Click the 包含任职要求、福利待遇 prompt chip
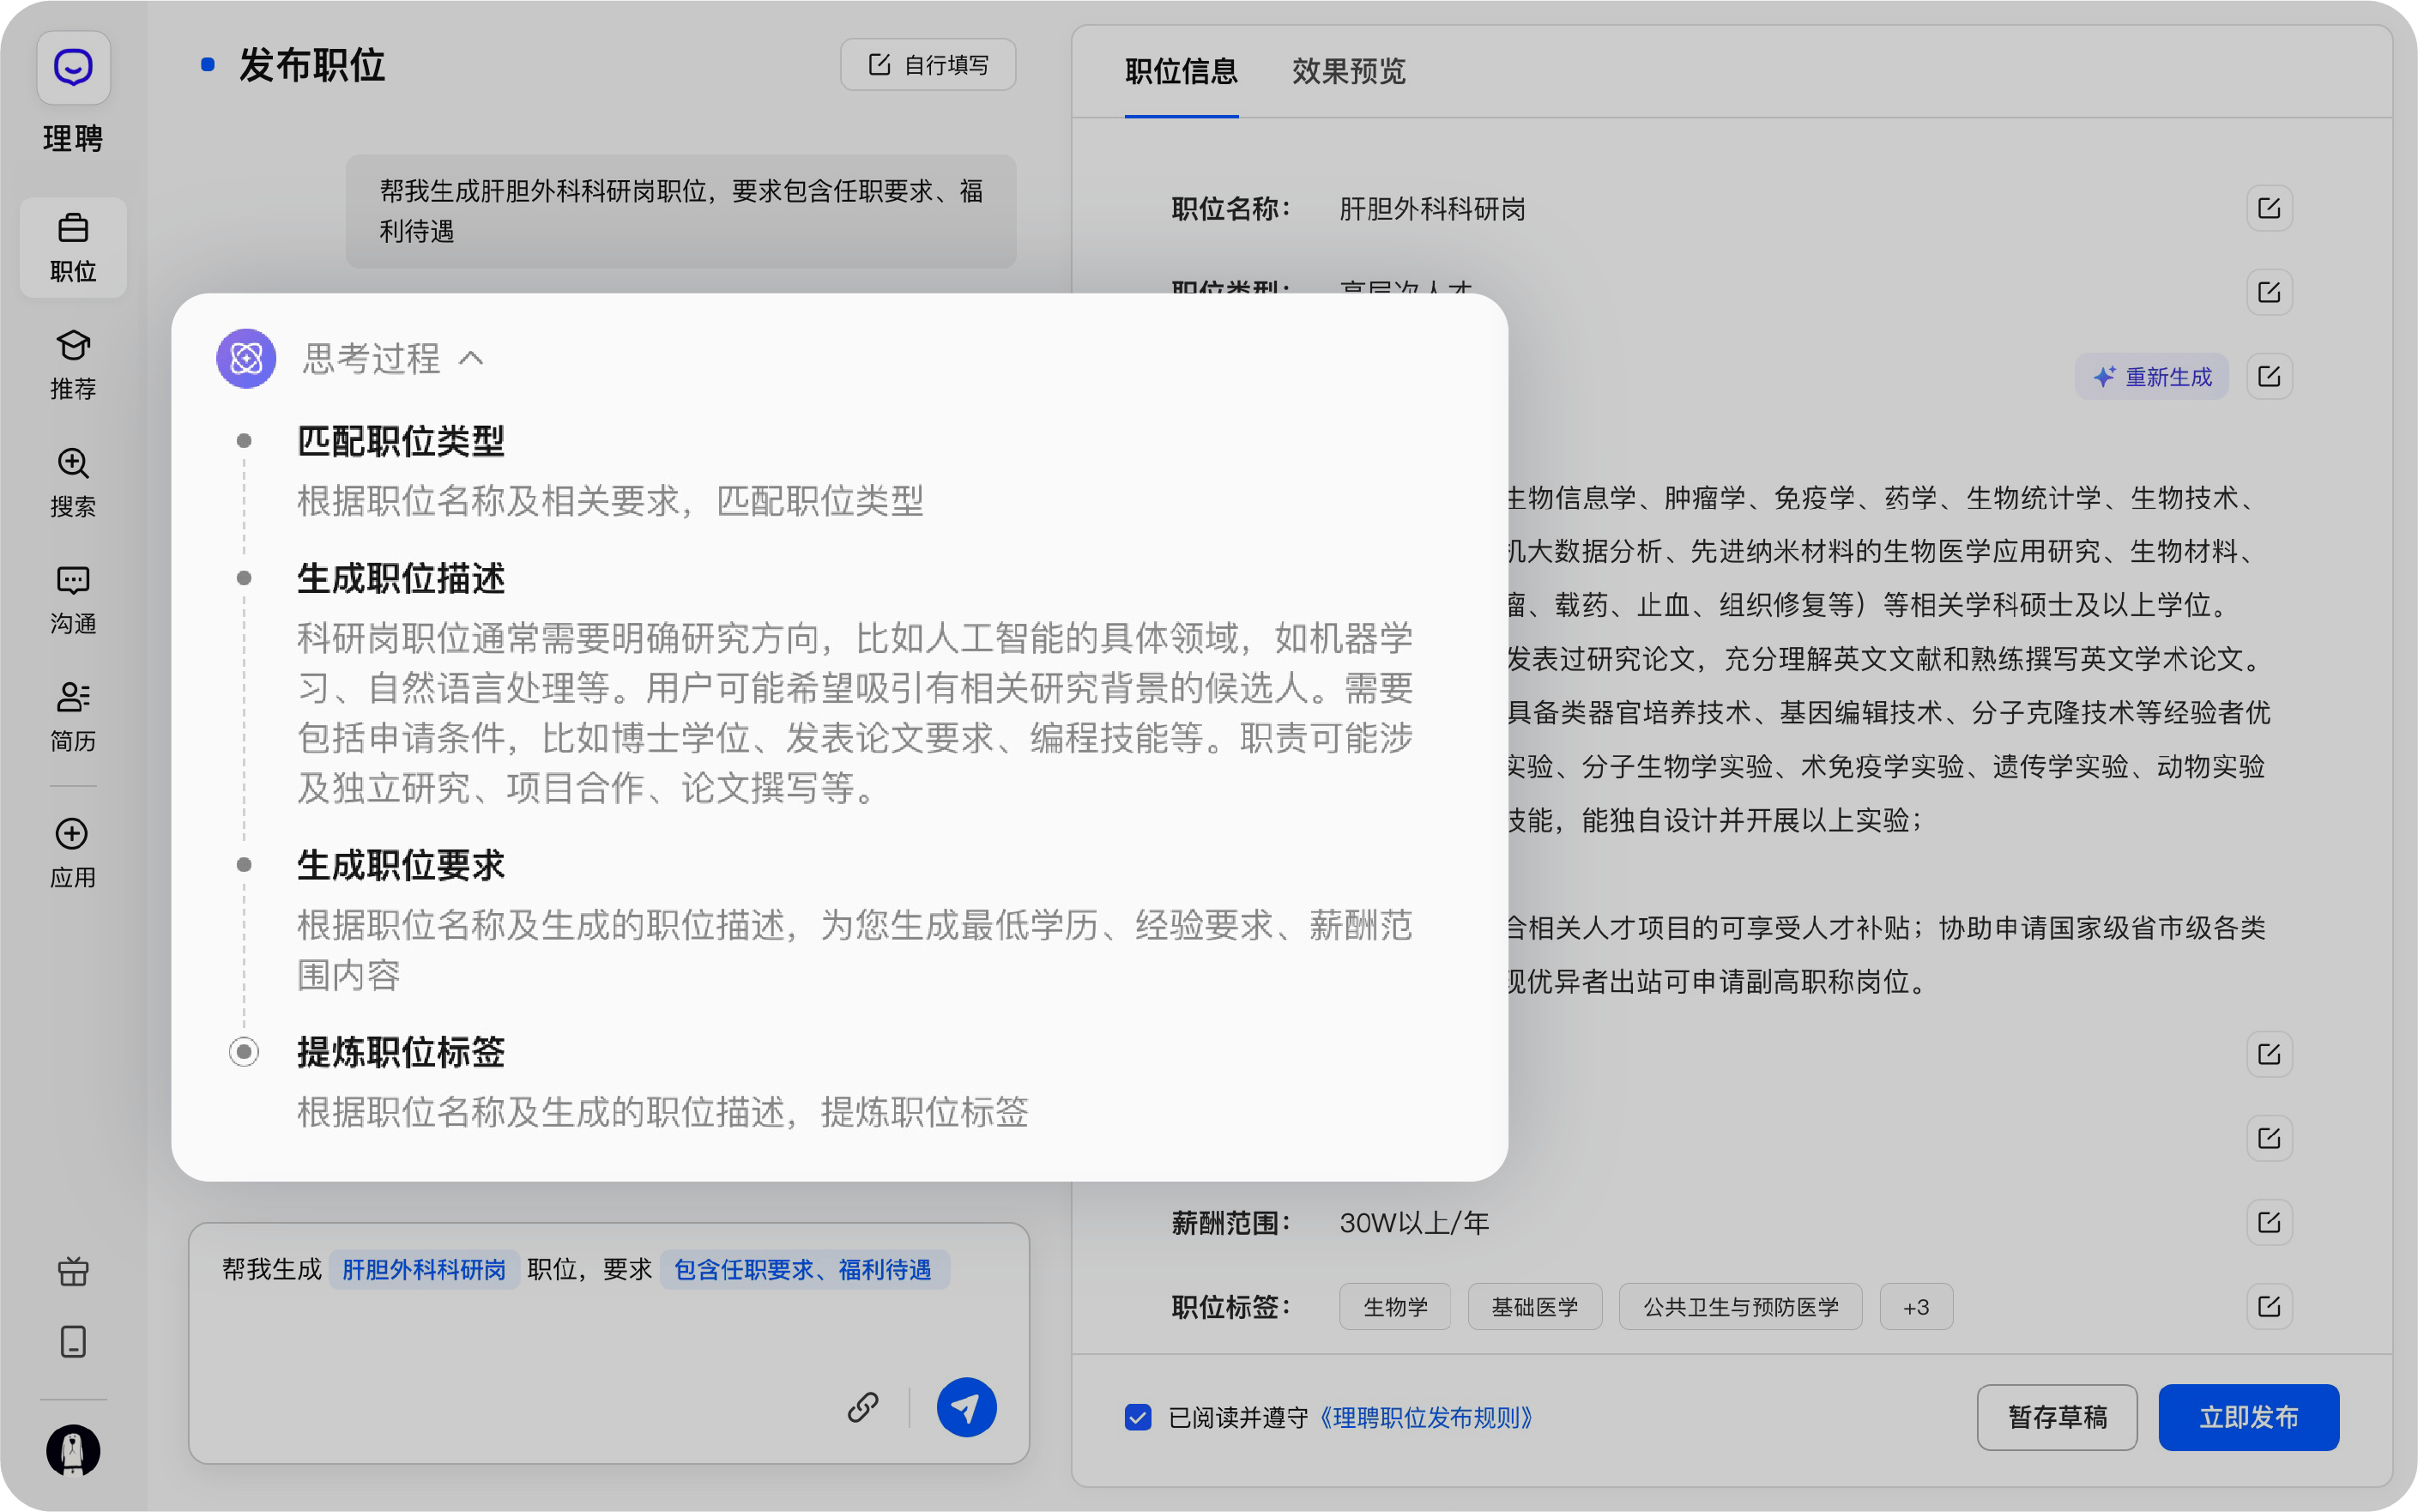 tap(804, 1269)
